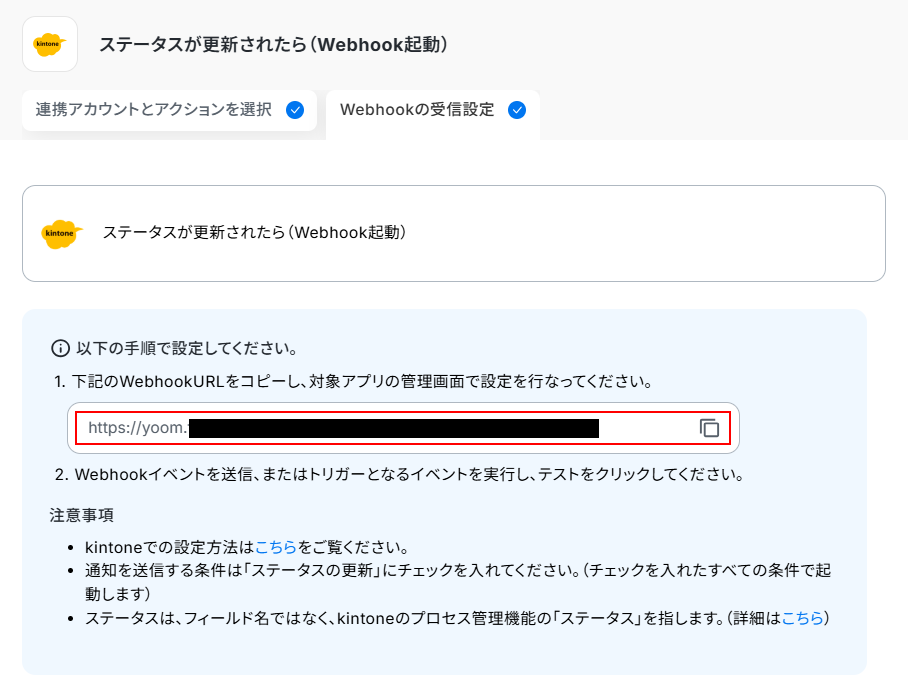908x691 pixels.
Task: Click the trigger card with the Webhook起動 title
Action: click(x=453, y=233)
